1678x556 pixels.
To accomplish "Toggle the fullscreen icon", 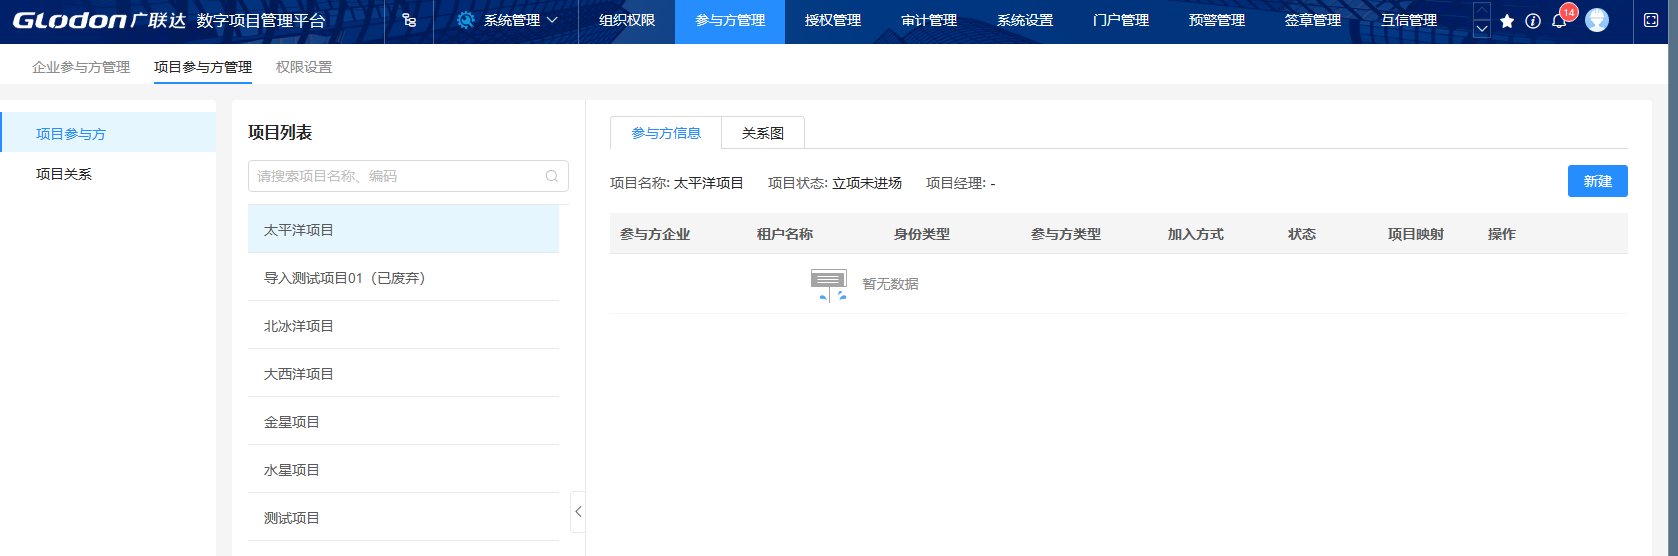I will click(1651, 20).
